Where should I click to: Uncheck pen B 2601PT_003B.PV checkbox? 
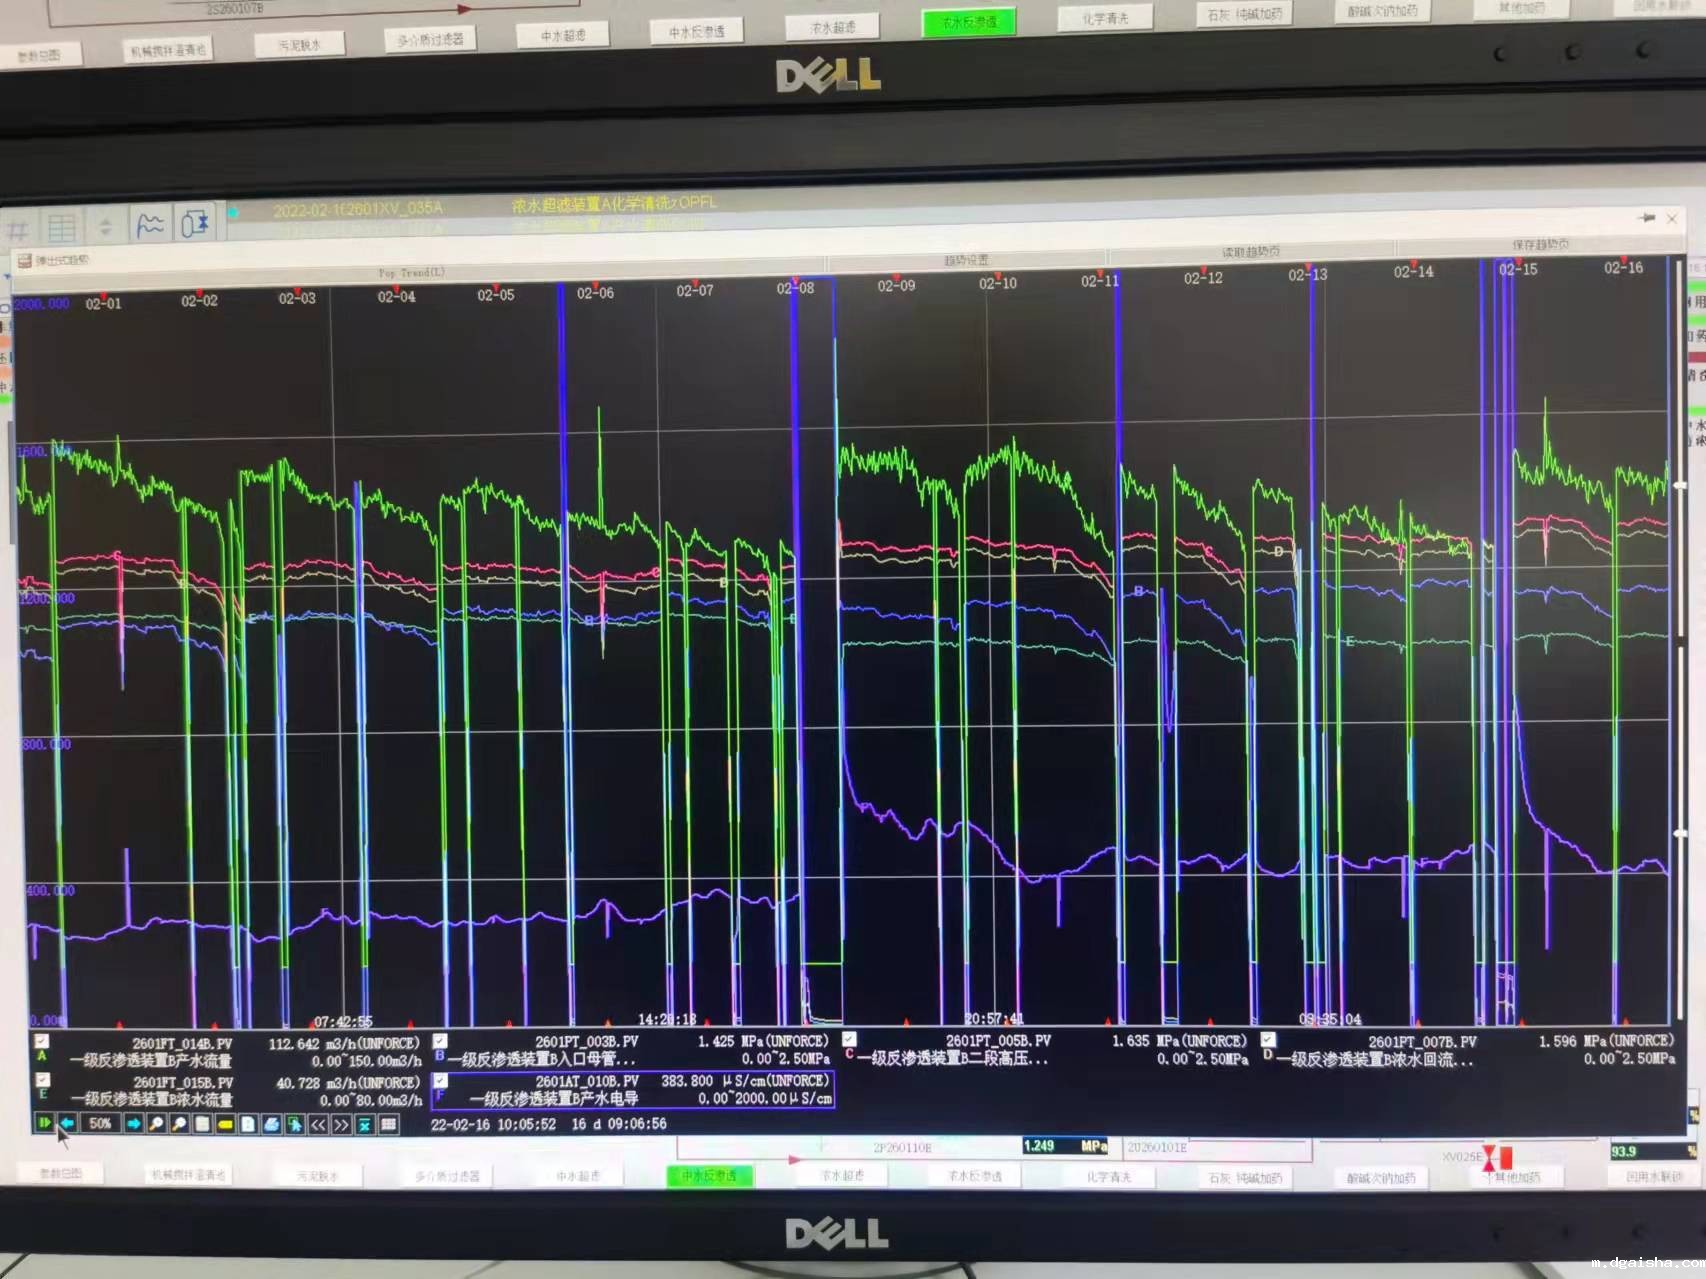(x=440, y=1041)
